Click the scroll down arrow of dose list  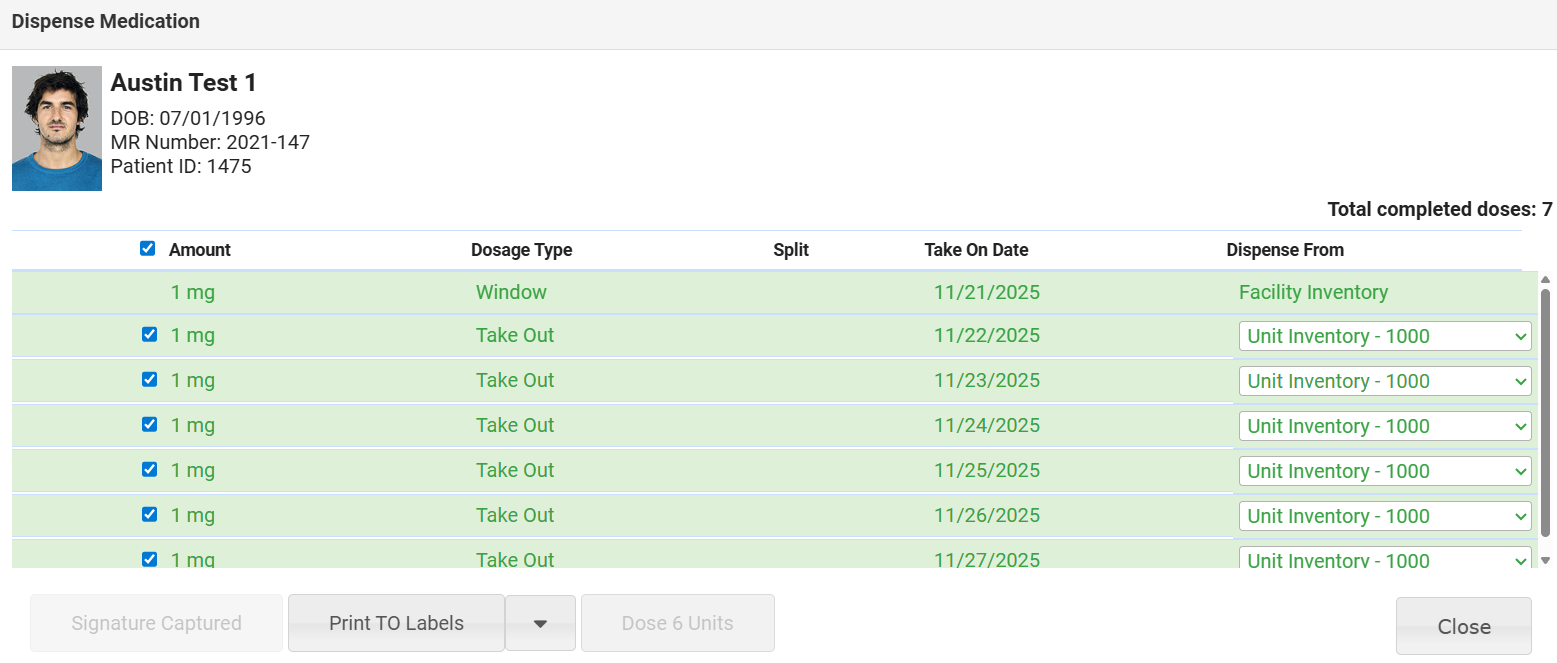tap(1545, 561)
